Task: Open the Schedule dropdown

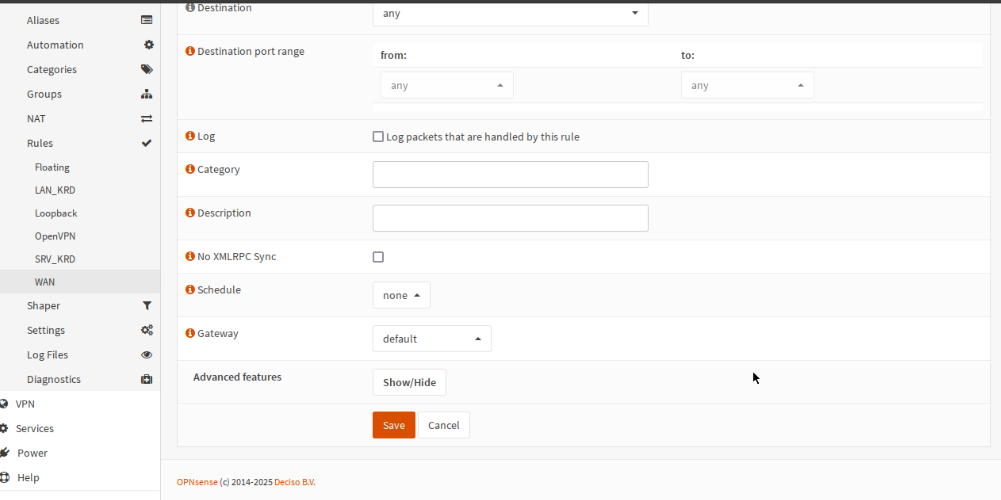Action: pos(401,296)
